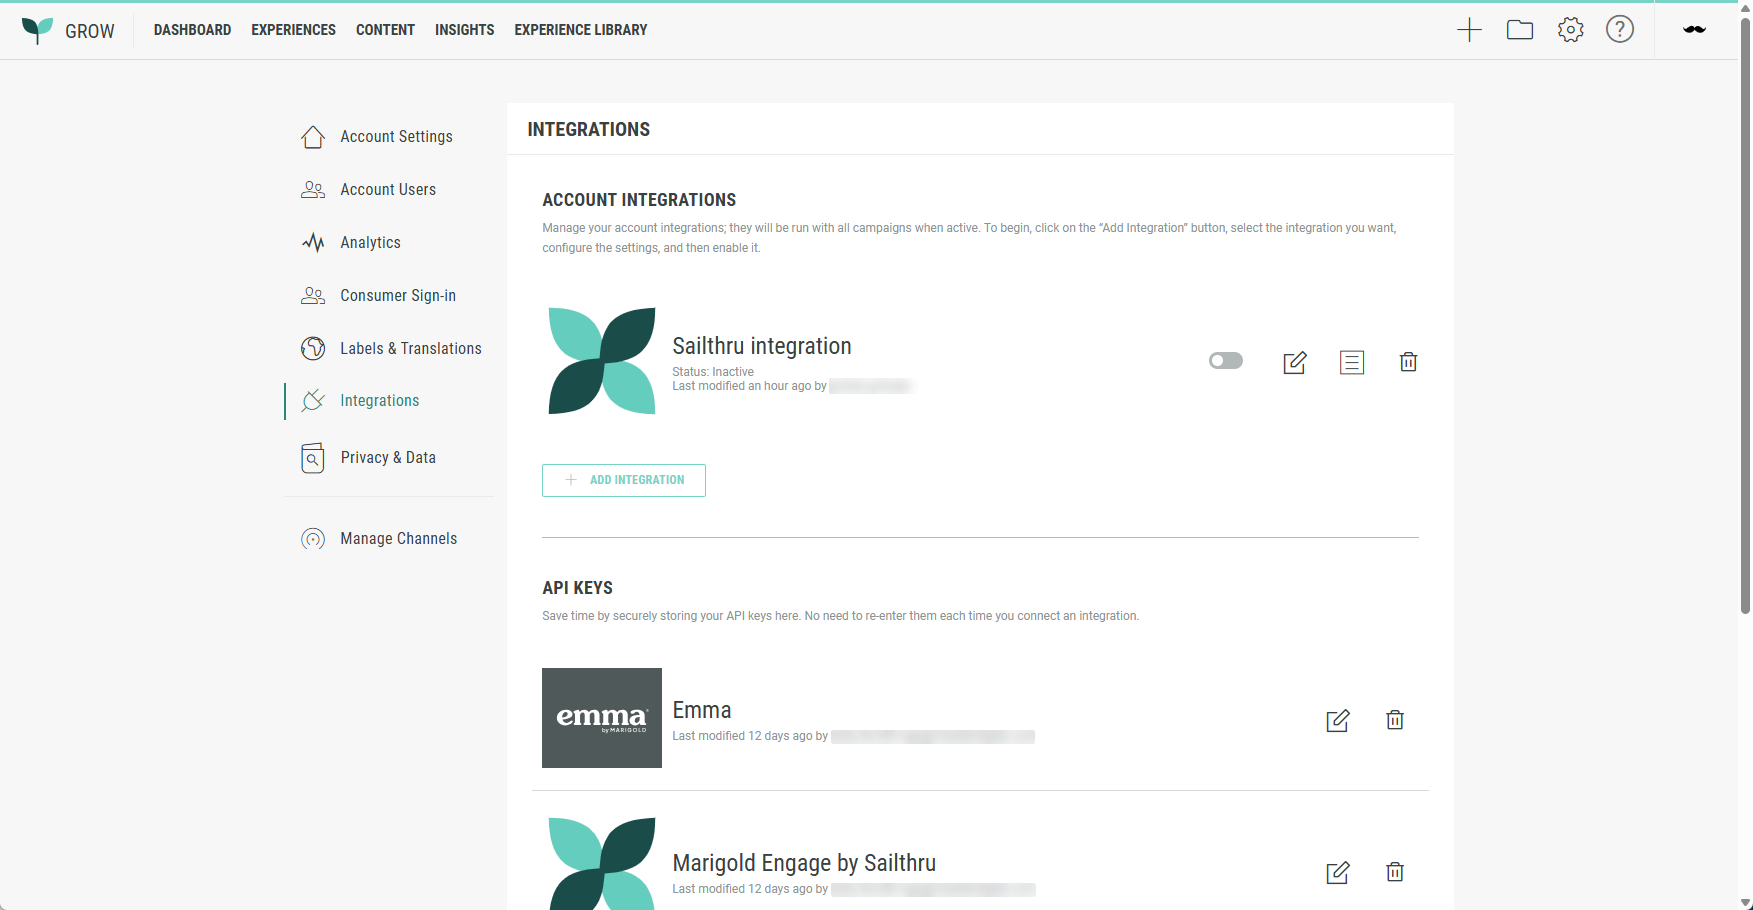Toggle the Sailthru integration active switch
This screenshot has width=1753, height=910.
coord(1225,361)
